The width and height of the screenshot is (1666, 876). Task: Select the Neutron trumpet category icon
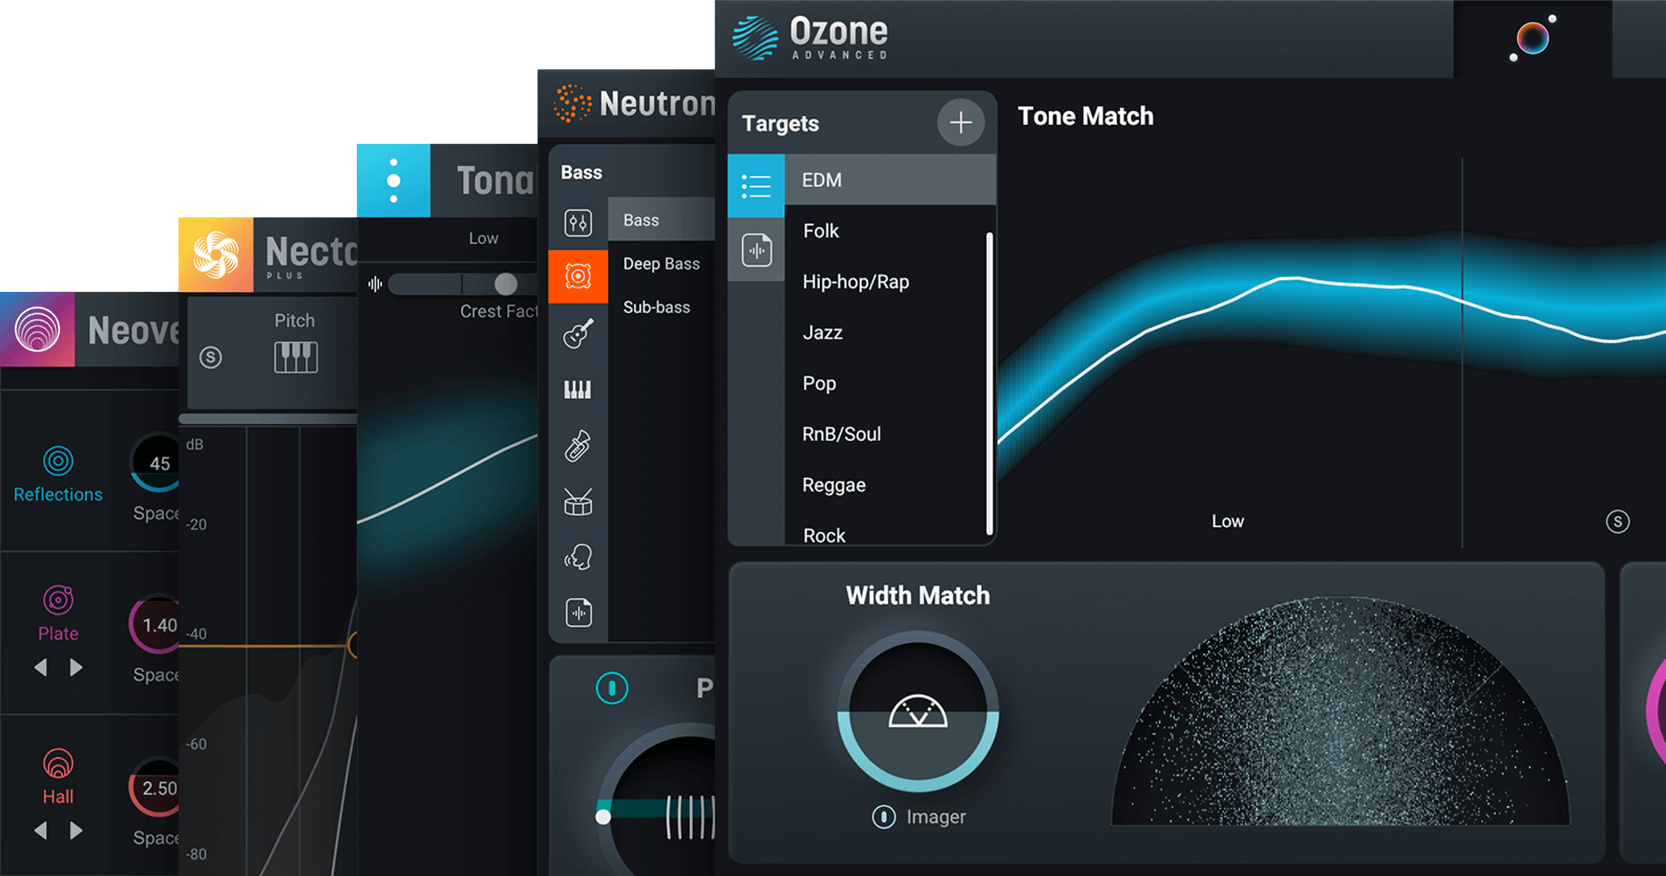pos(578,445)
